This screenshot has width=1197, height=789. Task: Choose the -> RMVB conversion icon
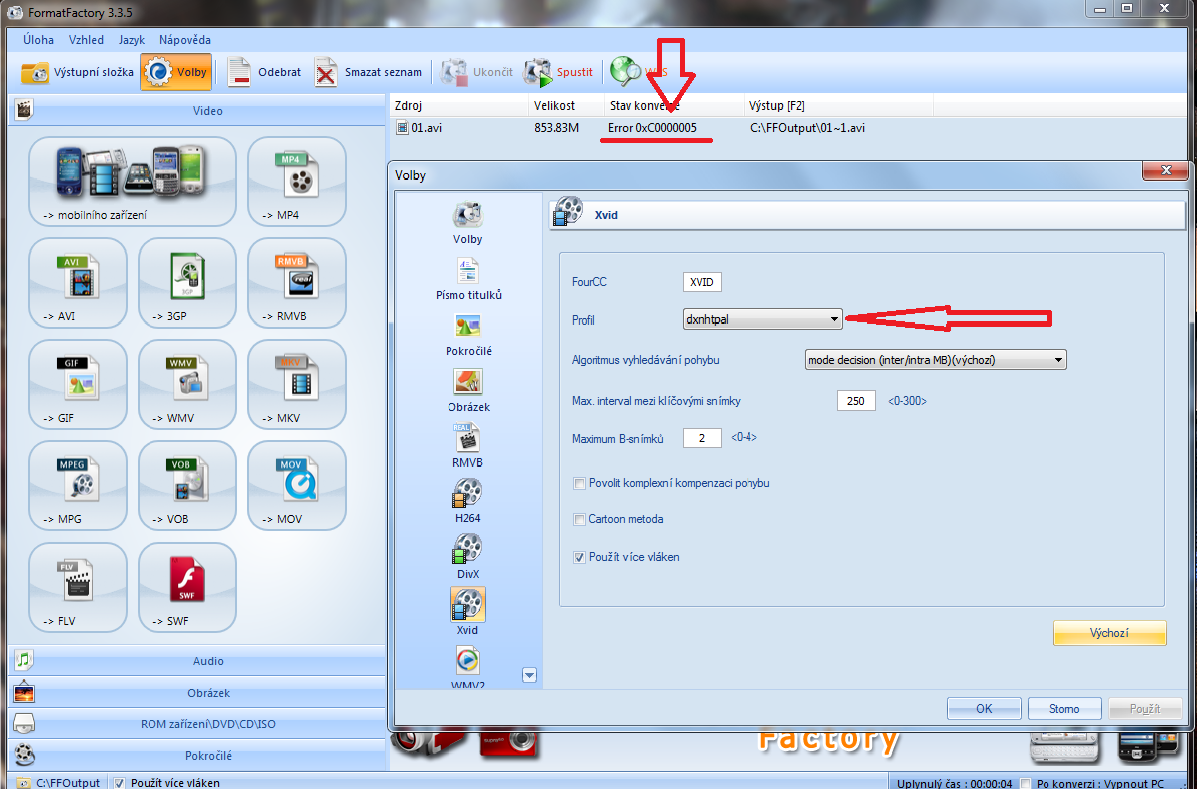(297, 283)
